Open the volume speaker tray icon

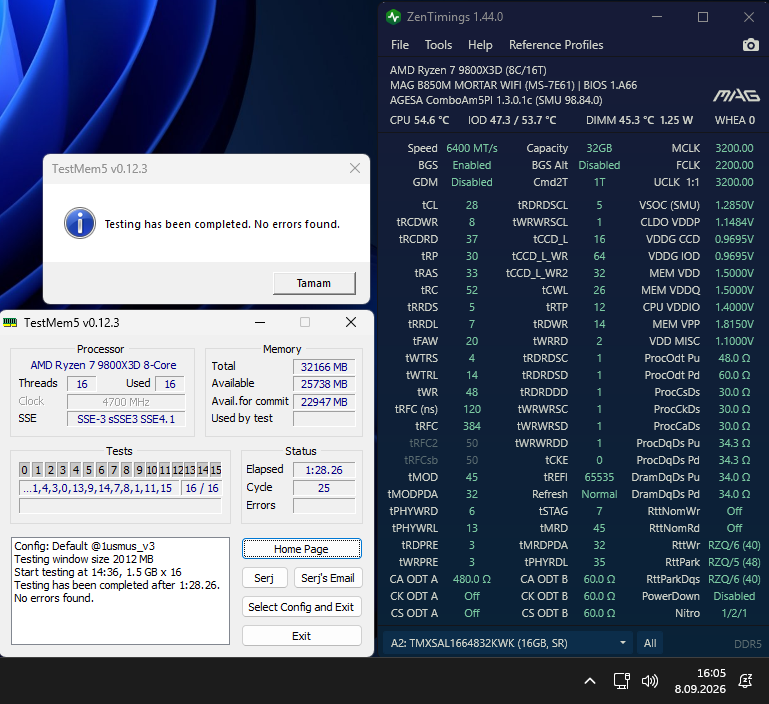(650, 681)
